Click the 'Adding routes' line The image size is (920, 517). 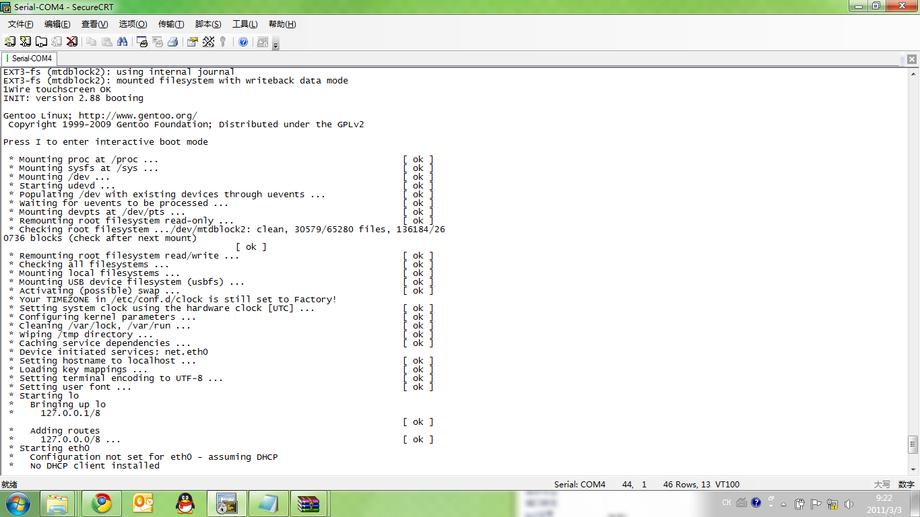coord(65,430)
